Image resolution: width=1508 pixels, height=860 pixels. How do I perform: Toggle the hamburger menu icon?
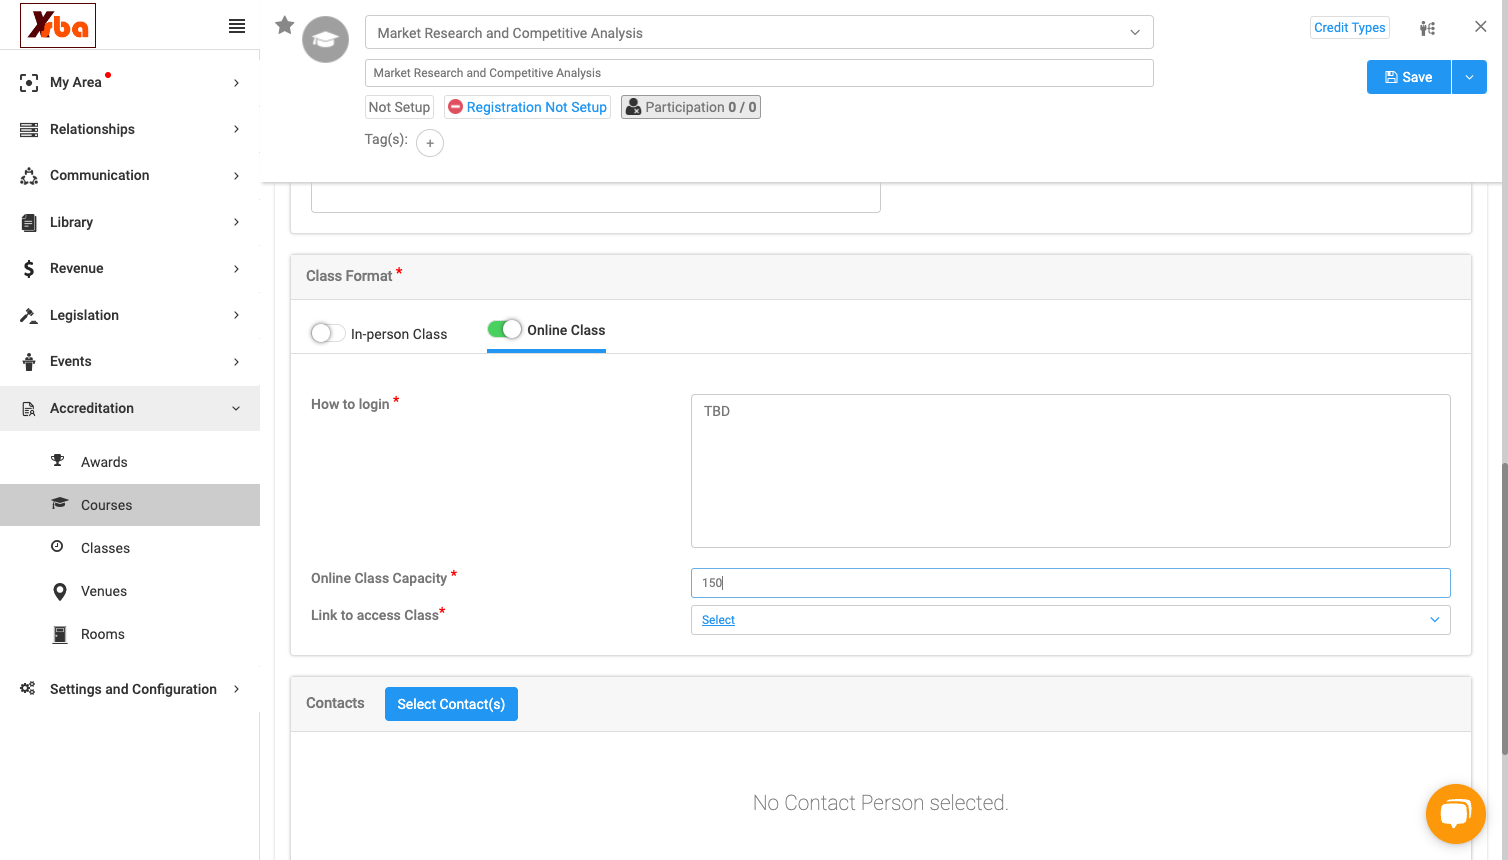tap(237, 26)
